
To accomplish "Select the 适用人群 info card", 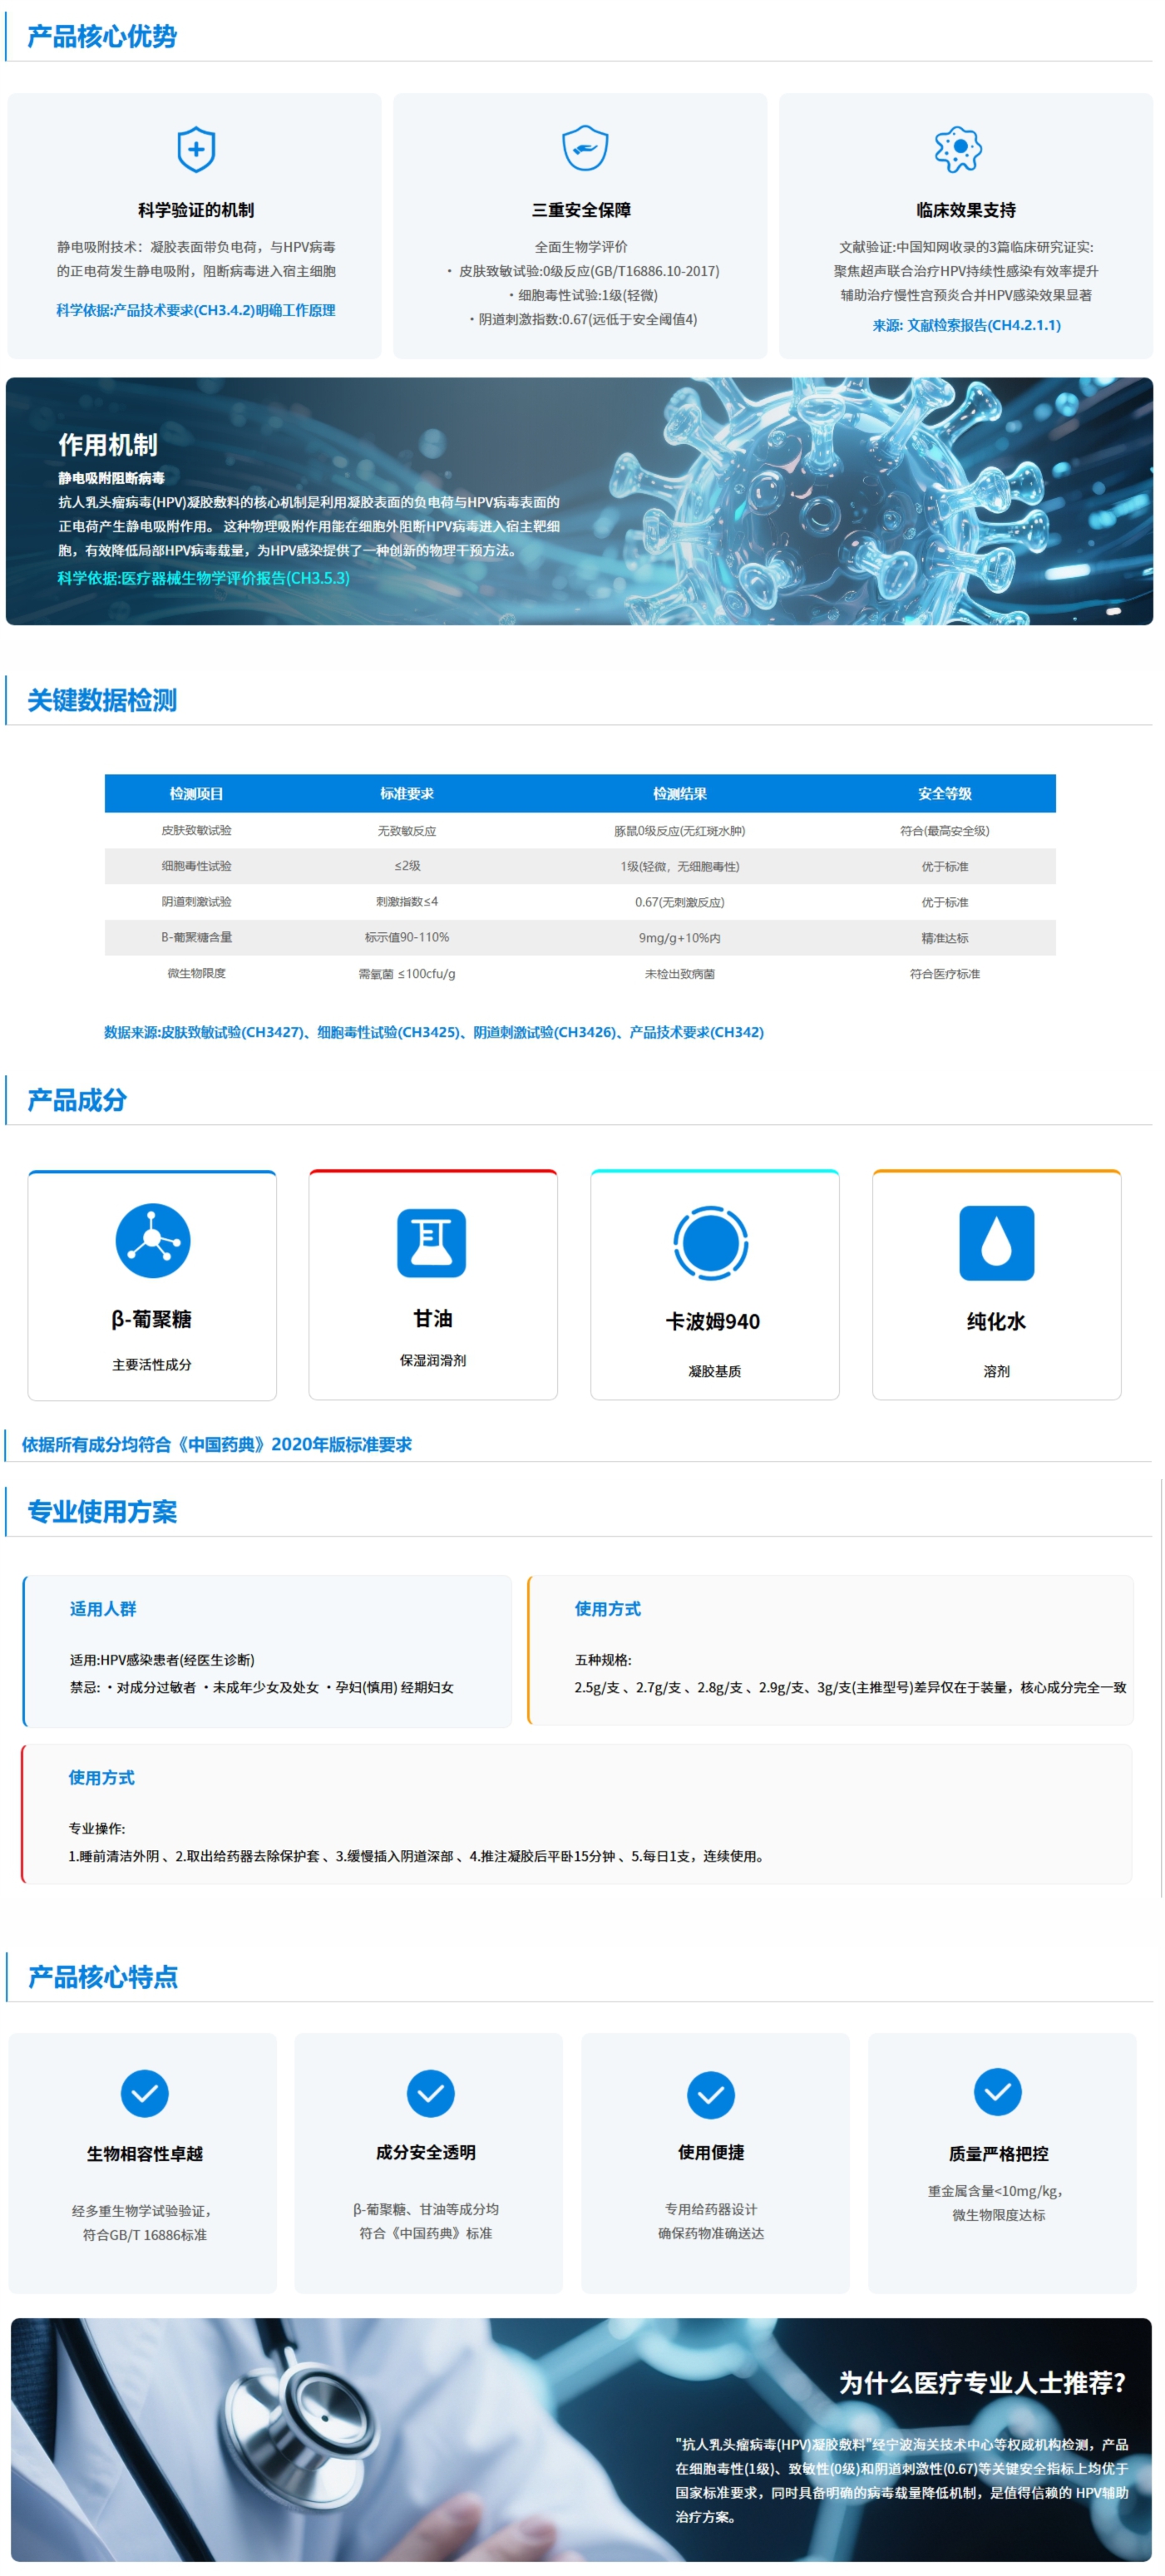I will click(x=267, y=1651).
